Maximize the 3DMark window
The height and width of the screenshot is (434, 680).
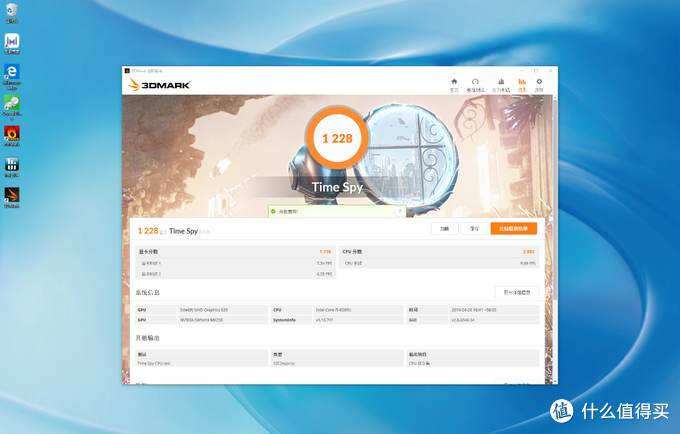coord(536,71)
